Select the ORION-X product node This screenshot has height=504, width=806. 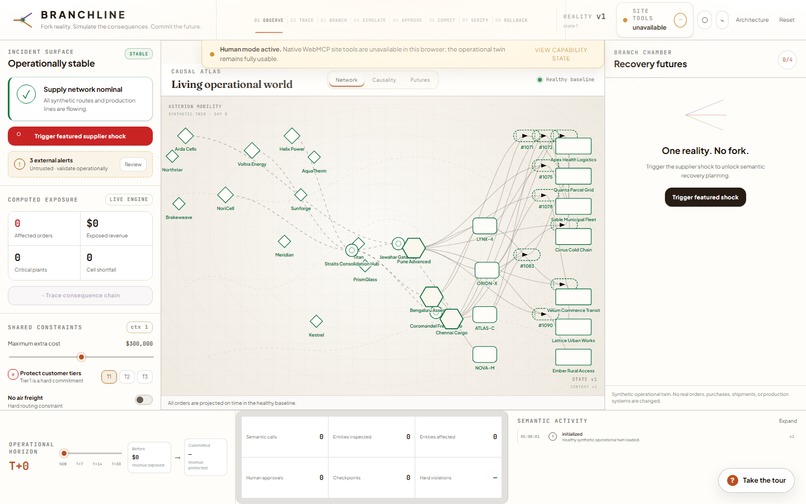[x=487, y=271]
